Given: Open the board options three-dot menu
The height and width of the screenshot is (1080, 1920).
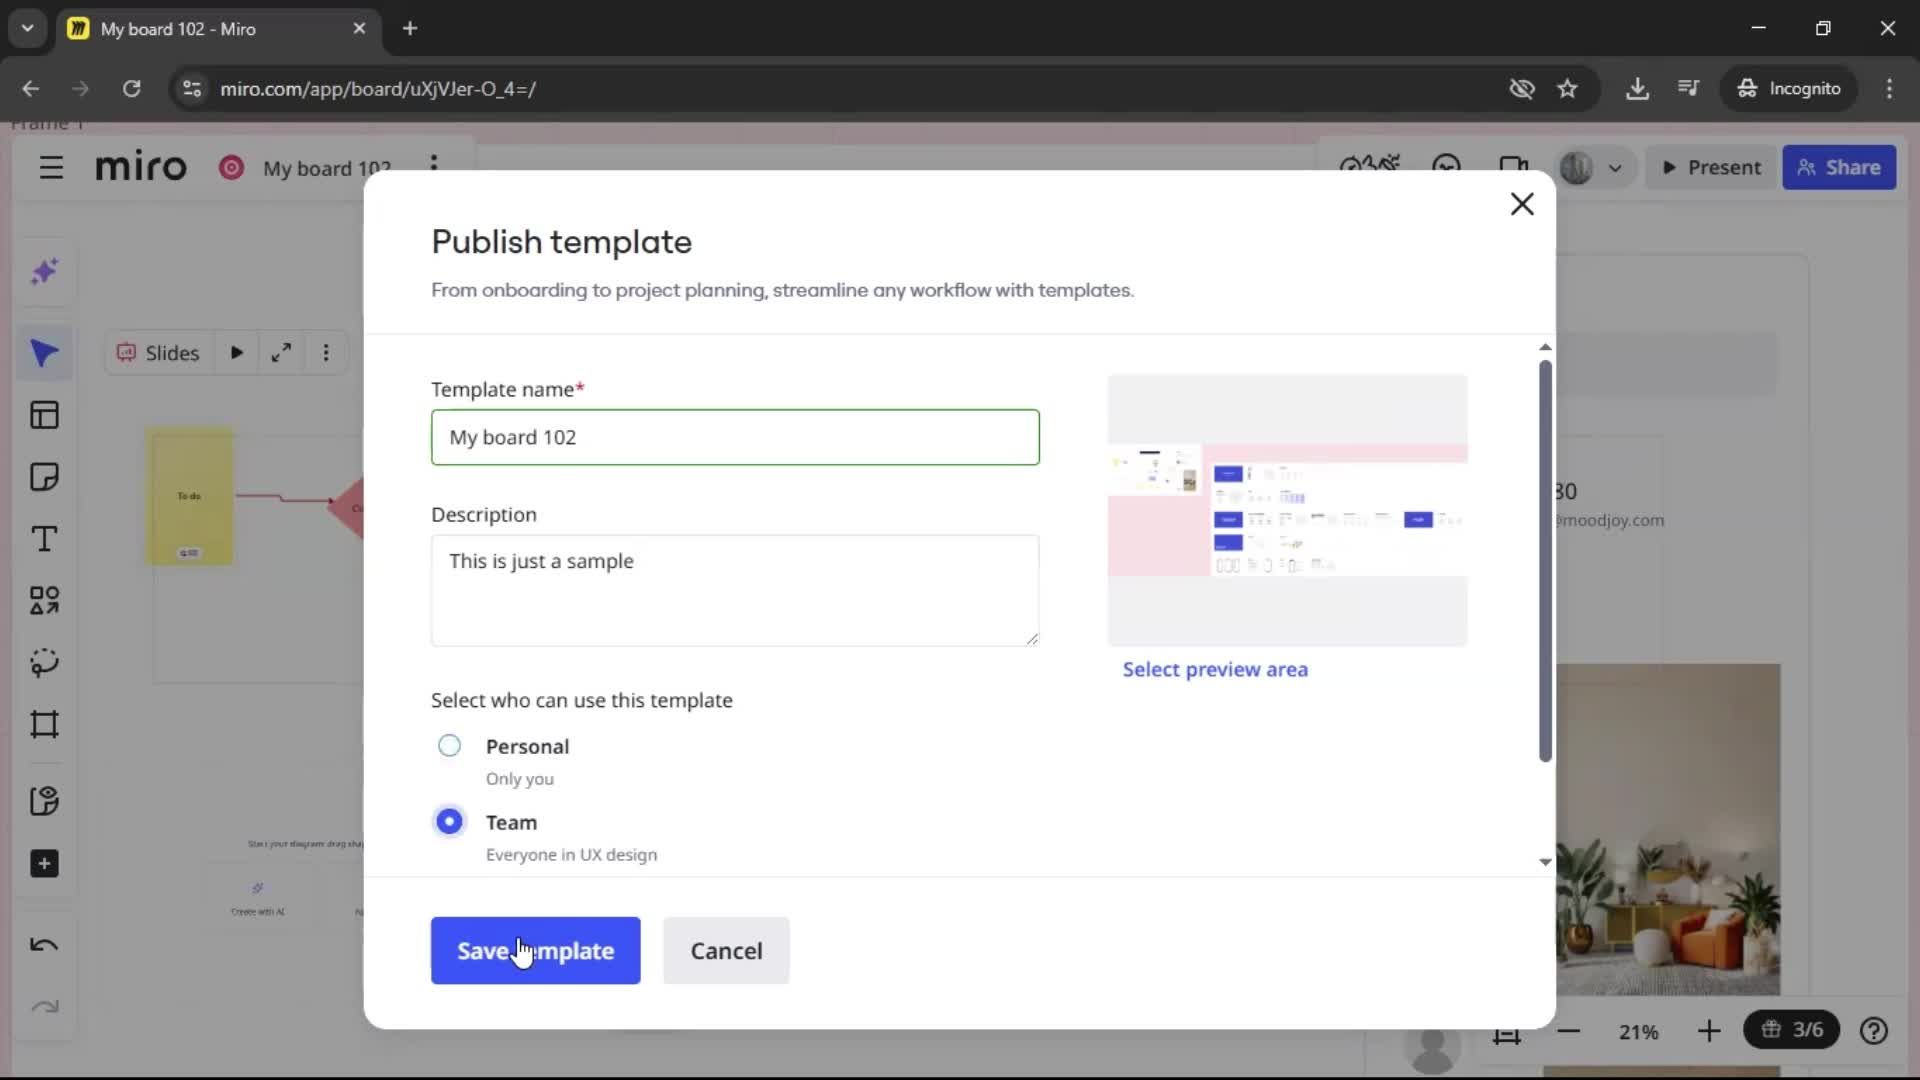Looking at the screenshot, I should (x=434, y=164).
